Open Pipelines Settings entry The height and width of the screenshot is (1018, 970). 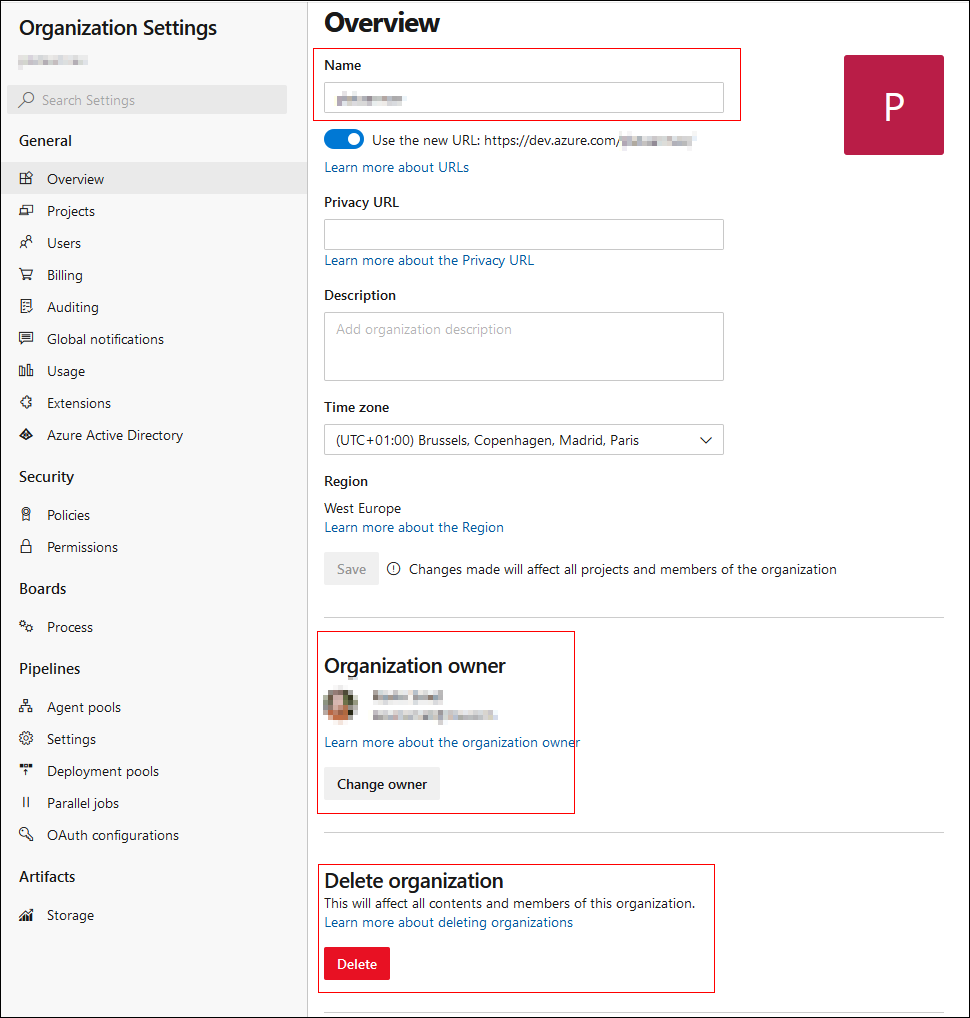click(x=154, y=739)
